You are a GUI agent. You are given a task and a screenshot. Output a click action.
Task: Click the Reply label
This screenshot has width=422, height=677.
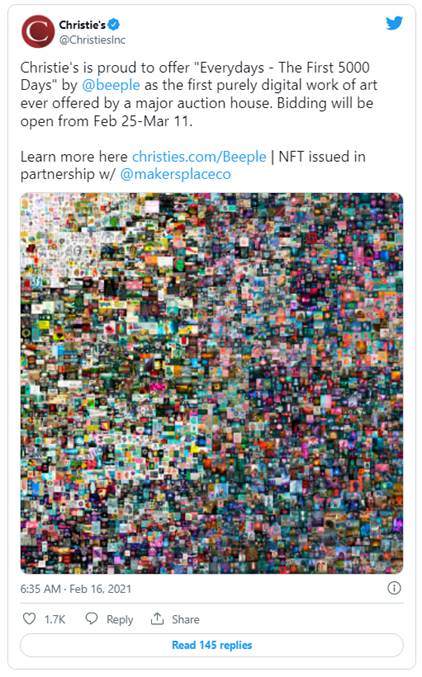point(120,619)
